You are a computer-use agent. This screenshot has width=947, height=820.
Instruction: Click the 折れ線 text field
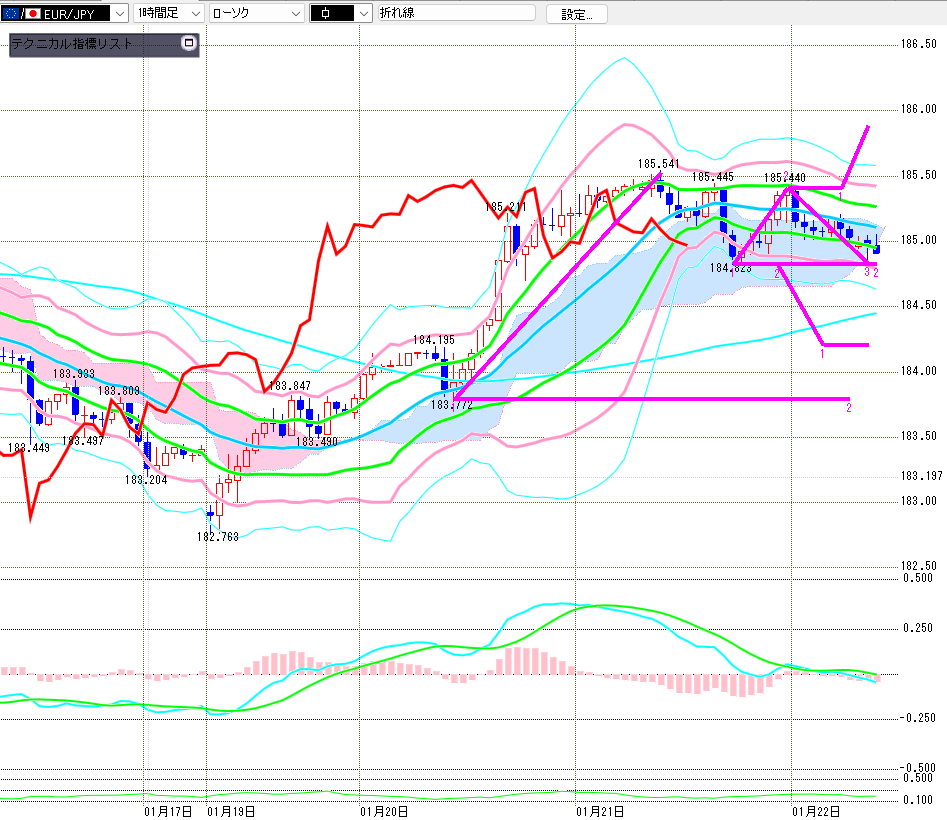click(x=455, y=14)
